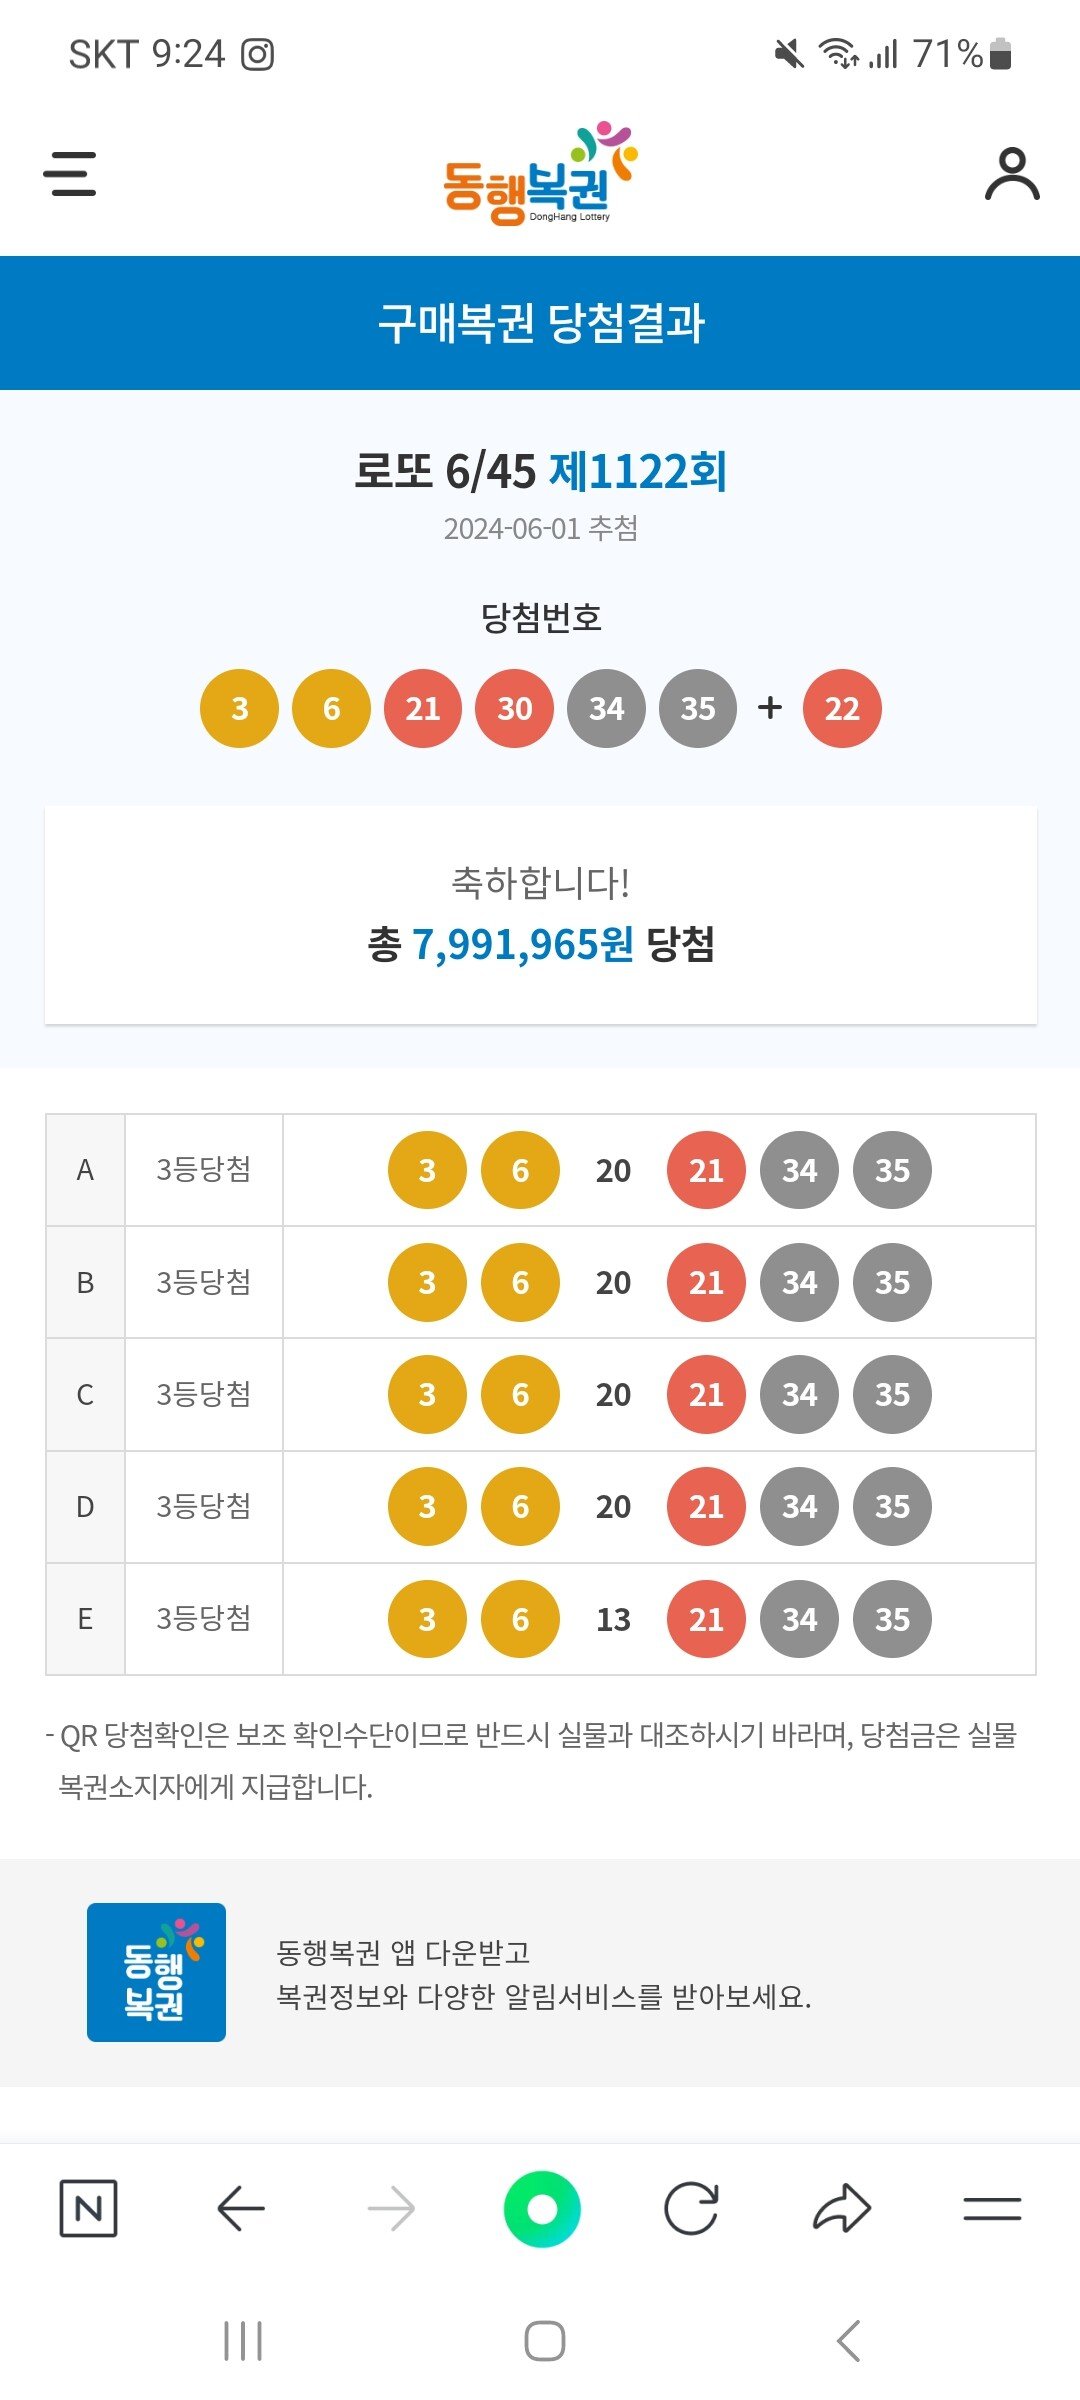Go back with browser left arrow

coord(240,2208)
